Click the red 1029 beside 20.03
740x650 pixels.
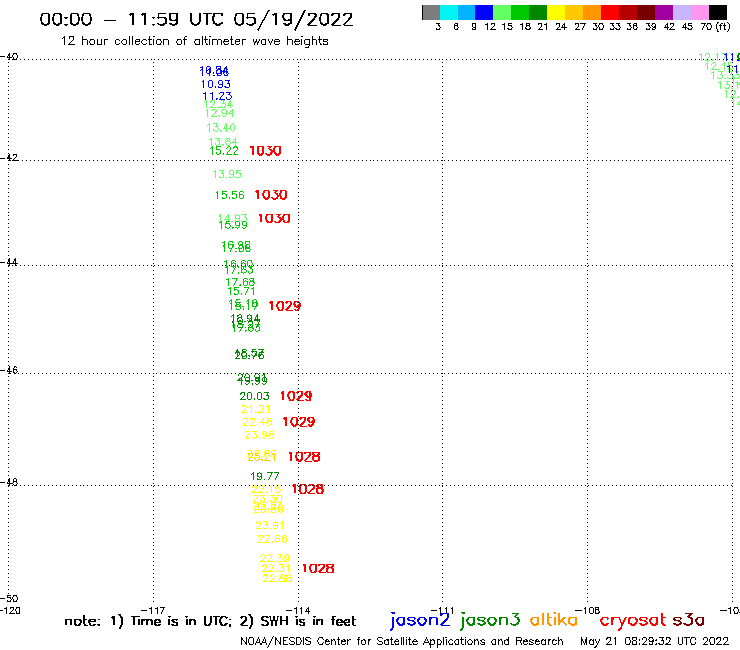[296, 396]
